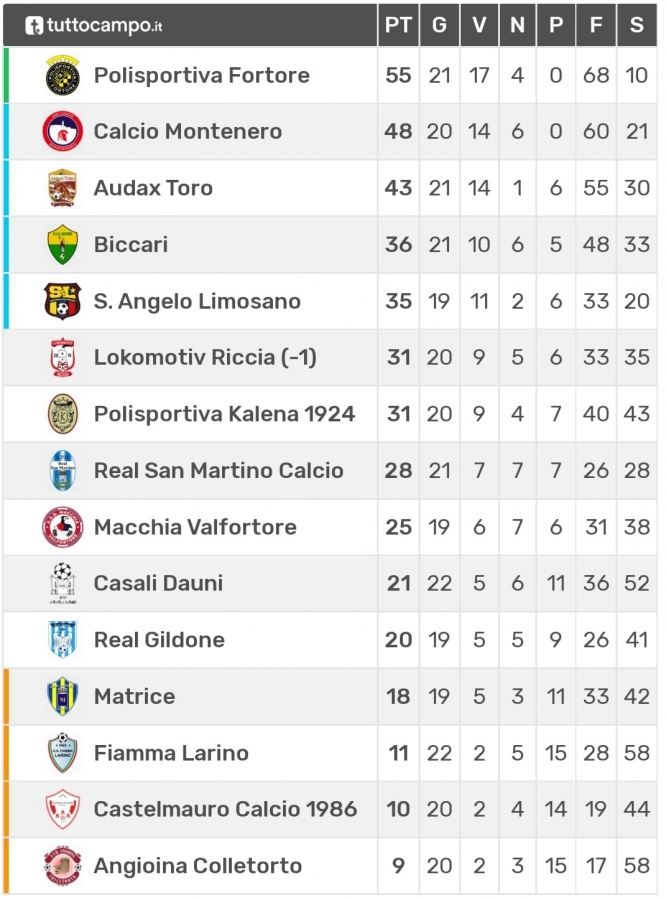
Task: Click the Real San Martino Calcio name
Action: point(219,471)
